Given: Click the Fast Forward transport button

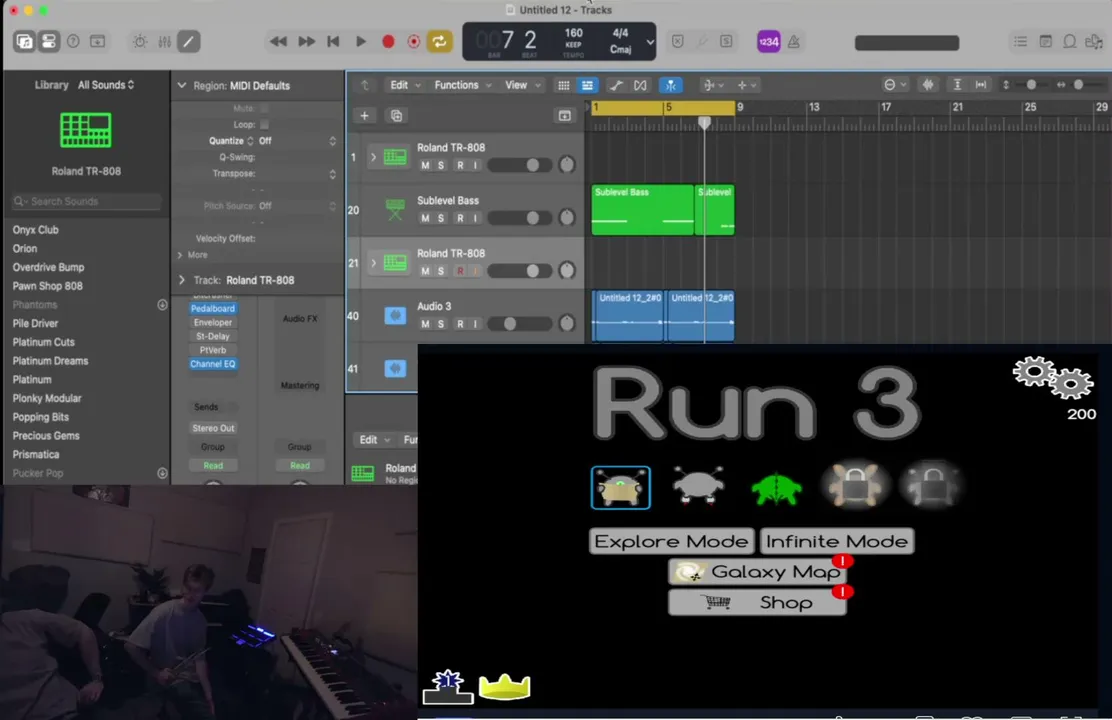Looking at the screenshot, I should coord(306,42).
